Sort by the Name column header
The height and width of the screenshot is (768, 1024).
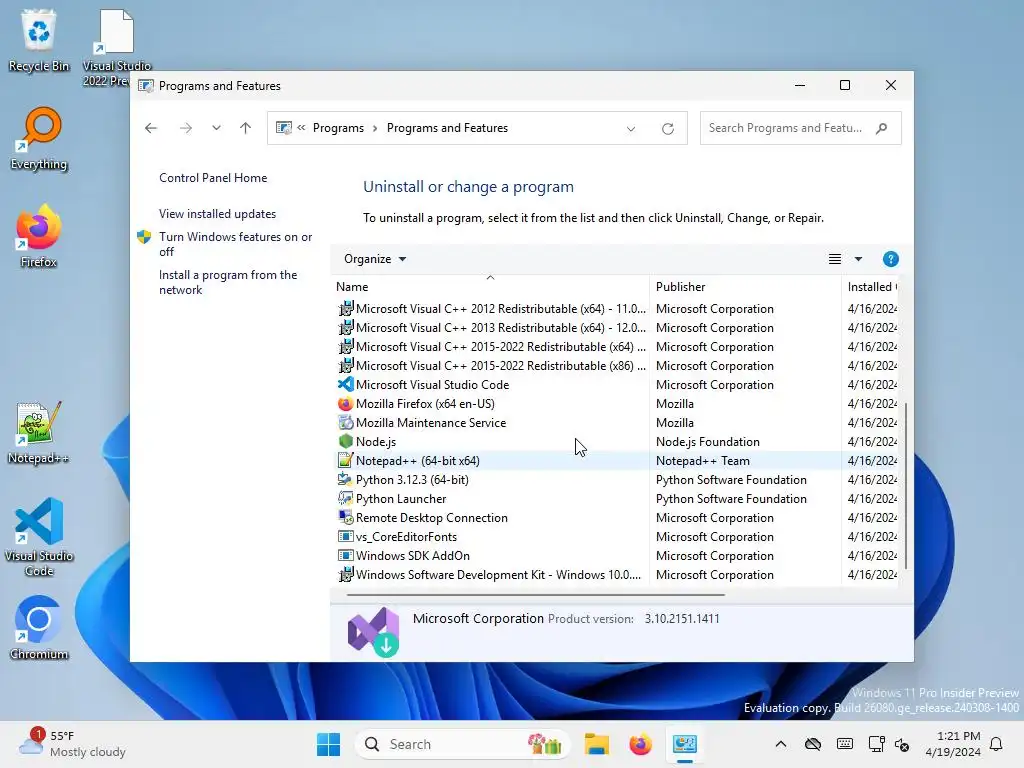pyautogui.click(x=490, y=287)
